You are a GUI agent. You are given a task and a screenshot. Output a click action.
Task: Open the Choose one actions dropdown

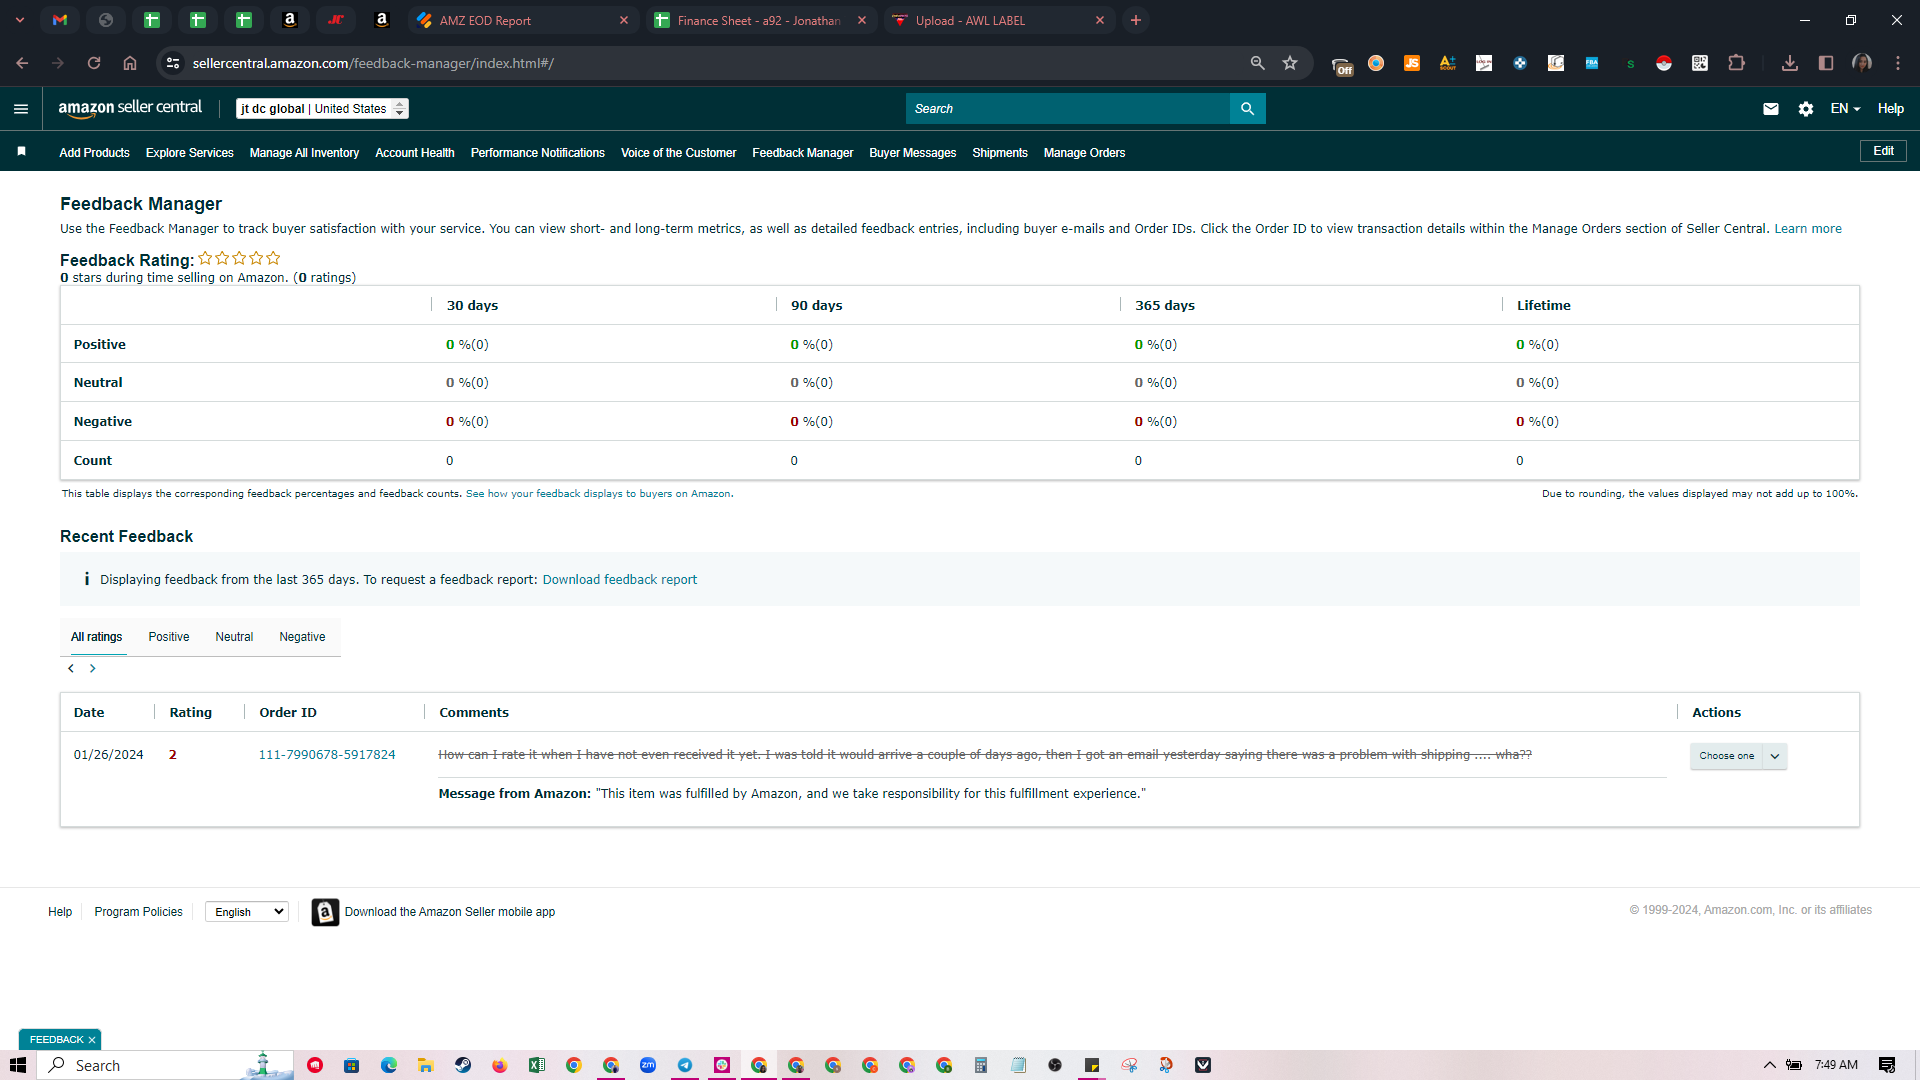[1738, 756]
